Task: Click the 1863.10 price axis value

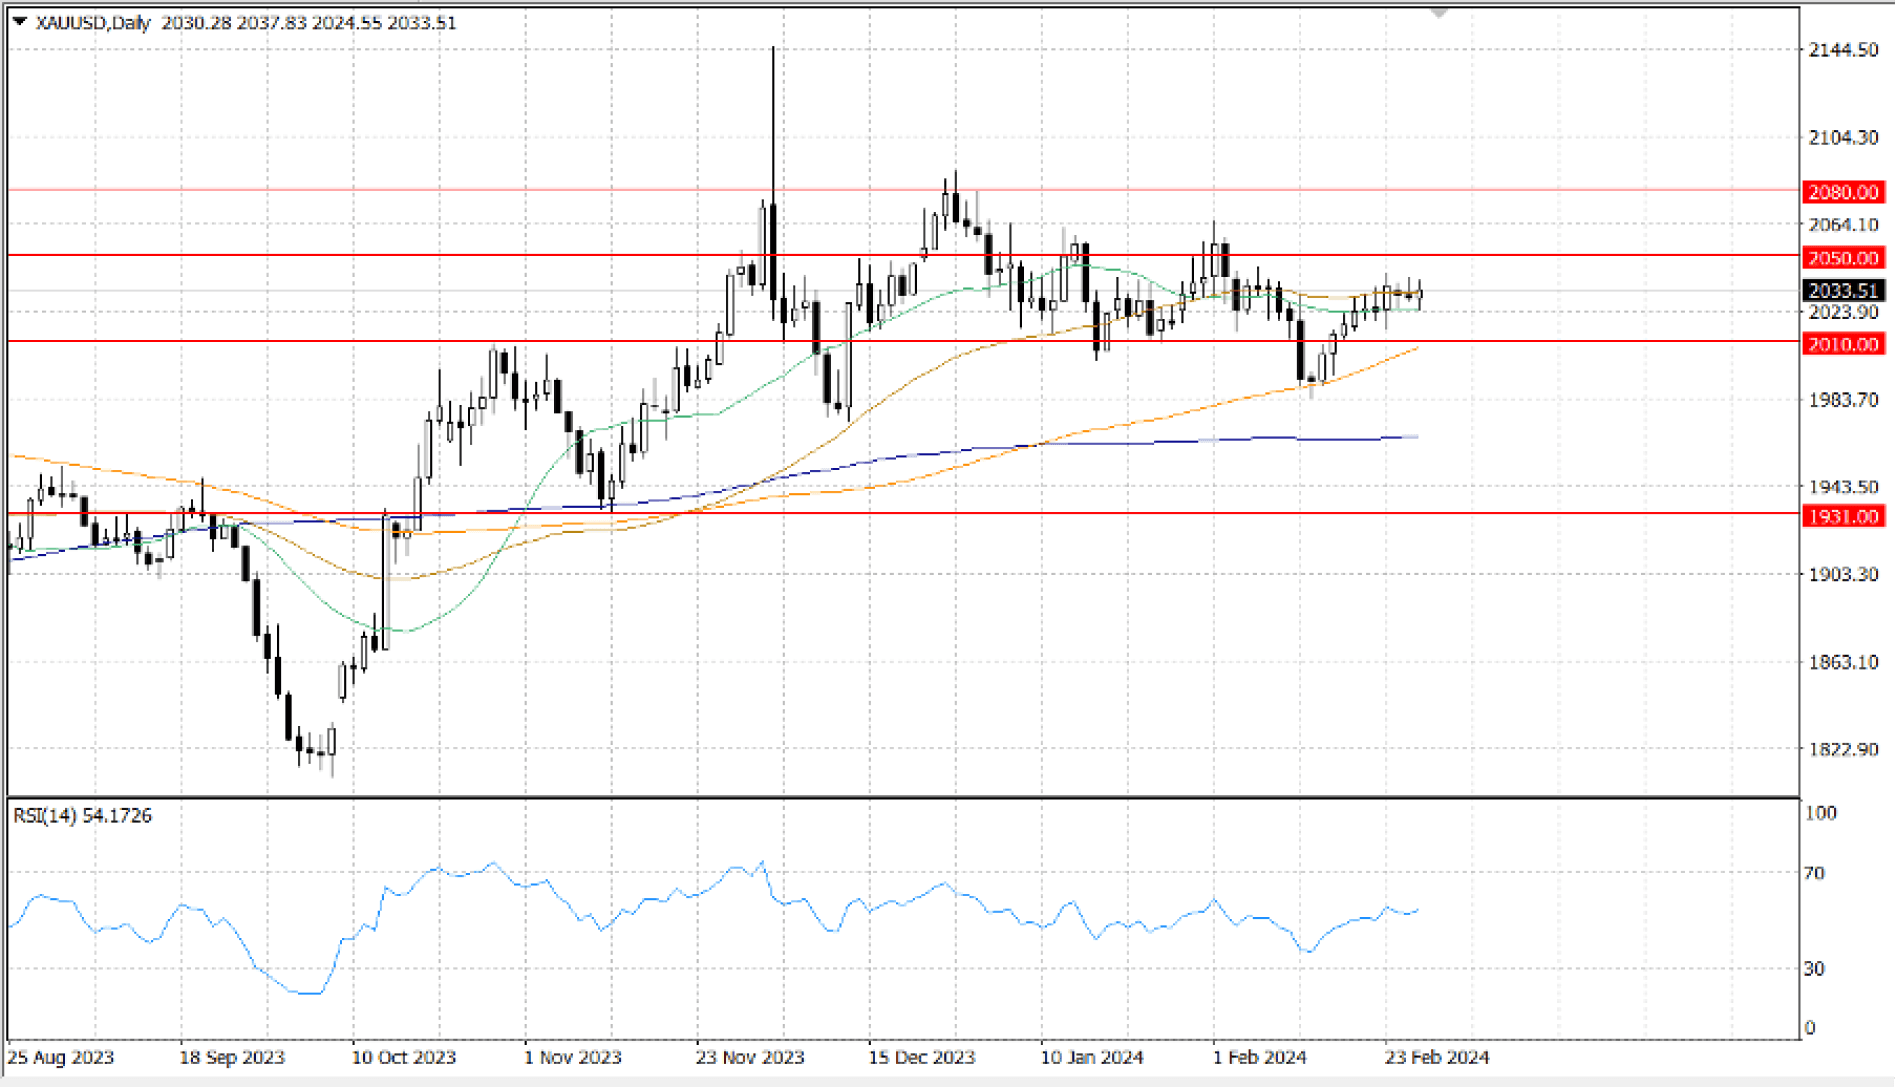Action: (x=1844, y=662)
